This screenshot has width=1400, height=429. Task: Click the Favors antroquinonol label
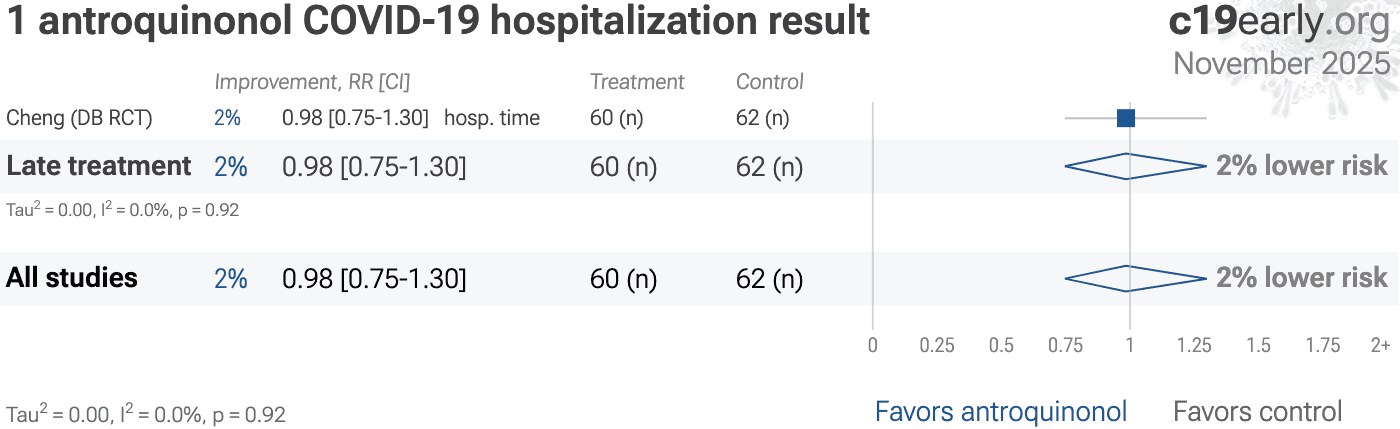1000,411
